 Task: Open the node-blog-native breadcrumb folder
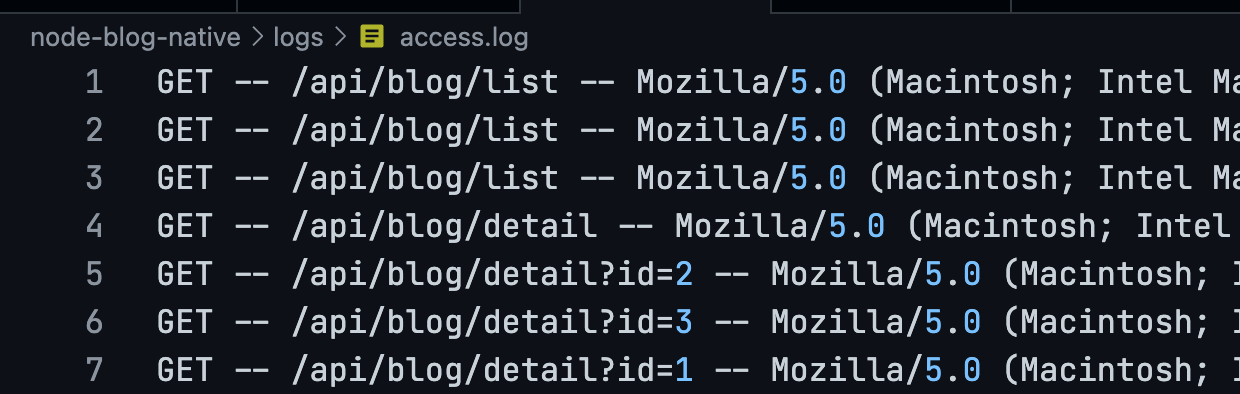tap(136, 38)
